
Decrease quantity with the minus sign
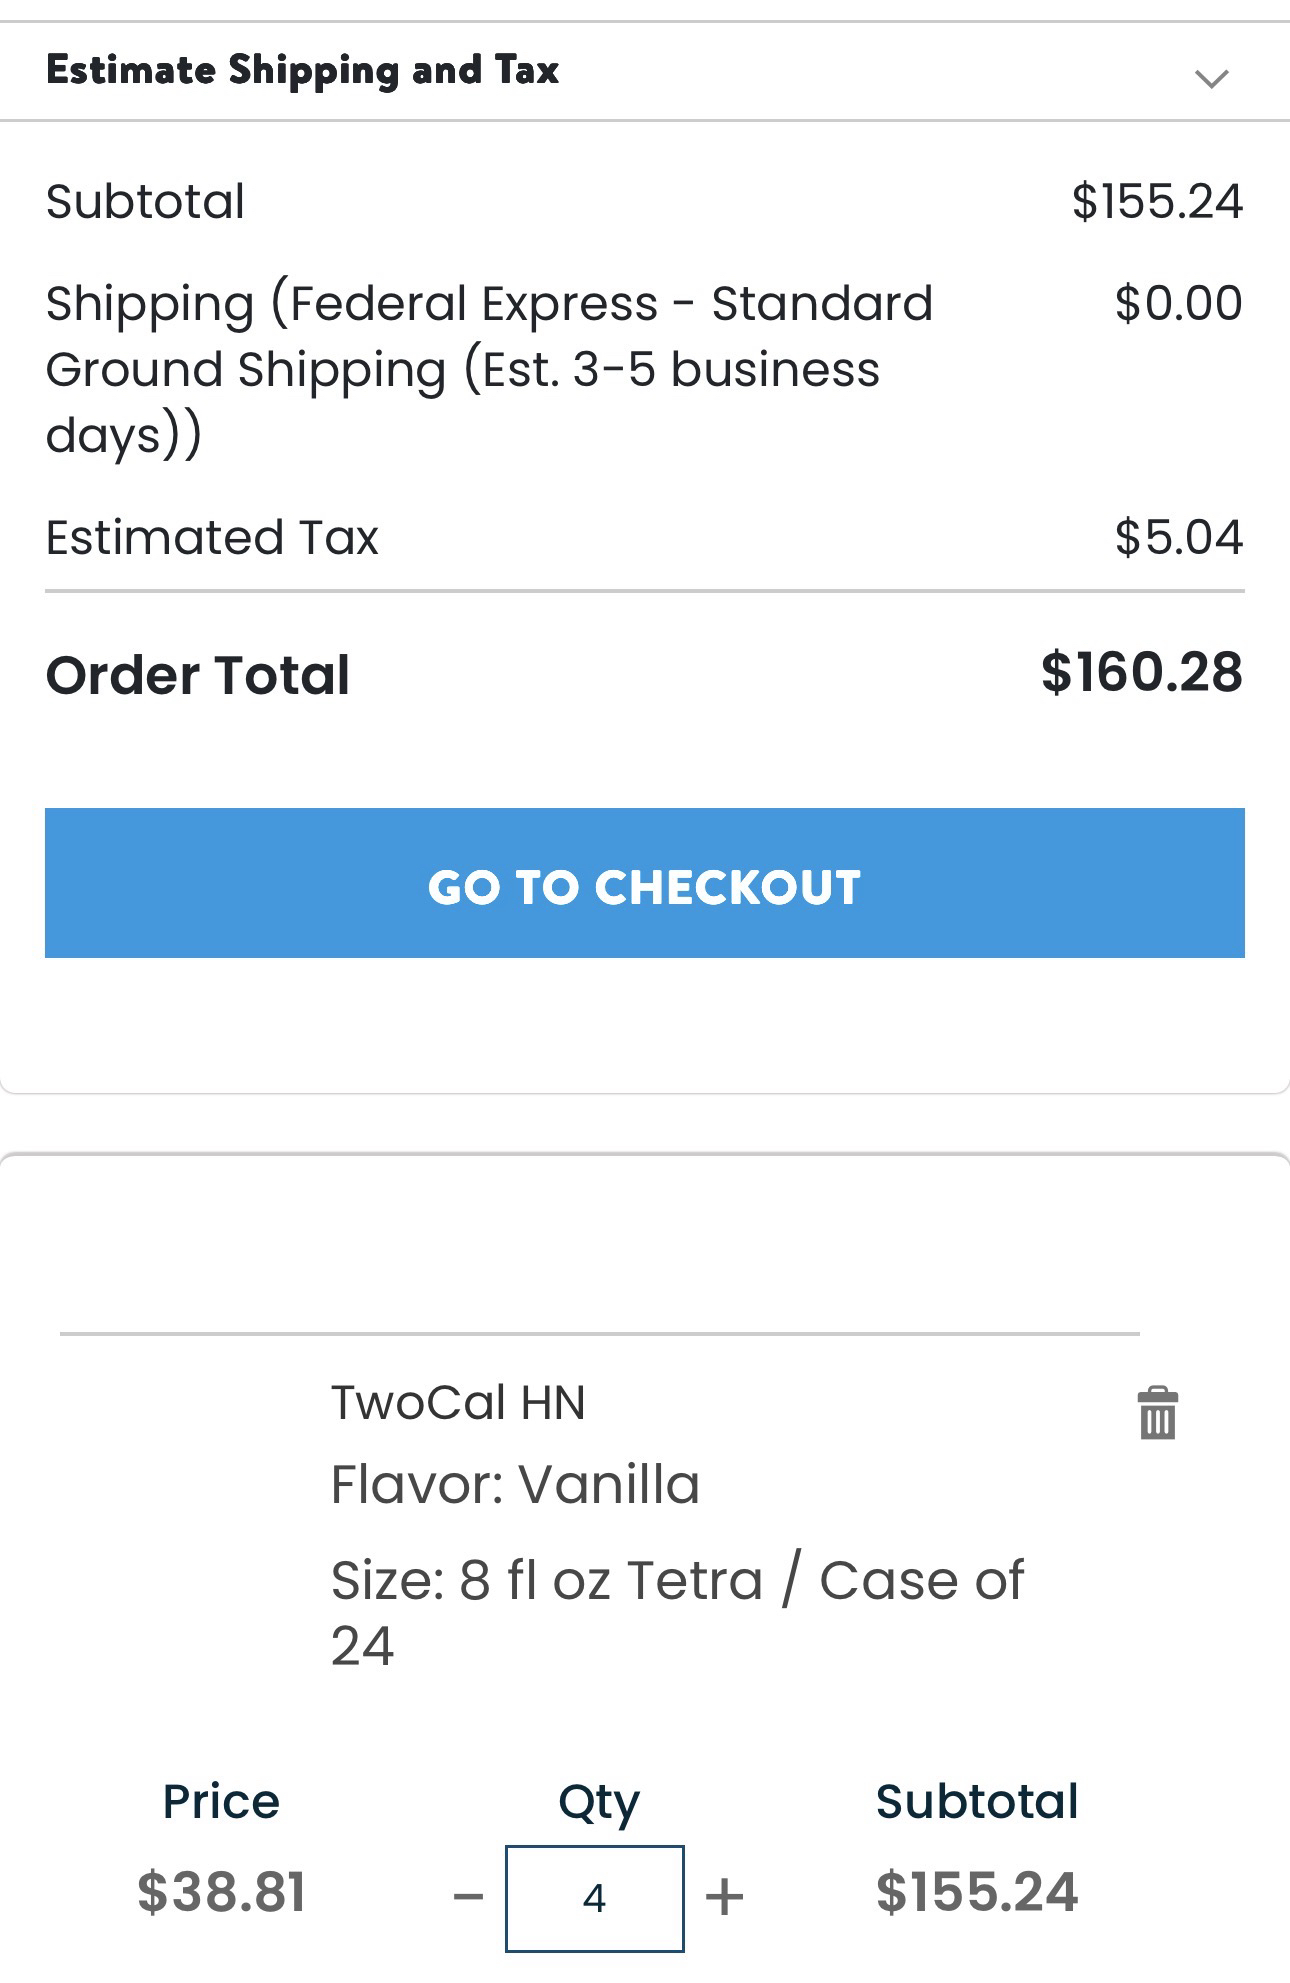click(468, 1896)
